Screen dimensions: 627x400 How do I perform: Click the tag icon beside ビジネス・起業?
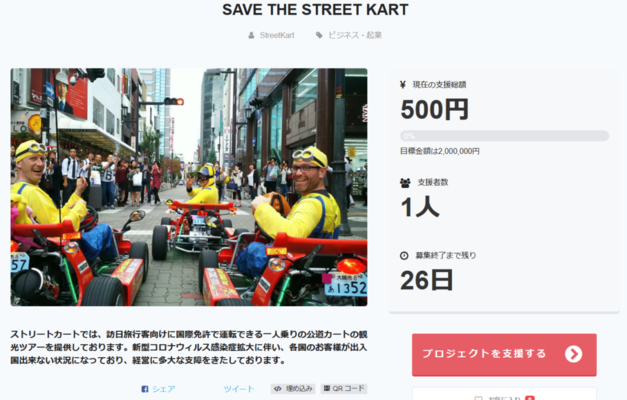(319, 35)
